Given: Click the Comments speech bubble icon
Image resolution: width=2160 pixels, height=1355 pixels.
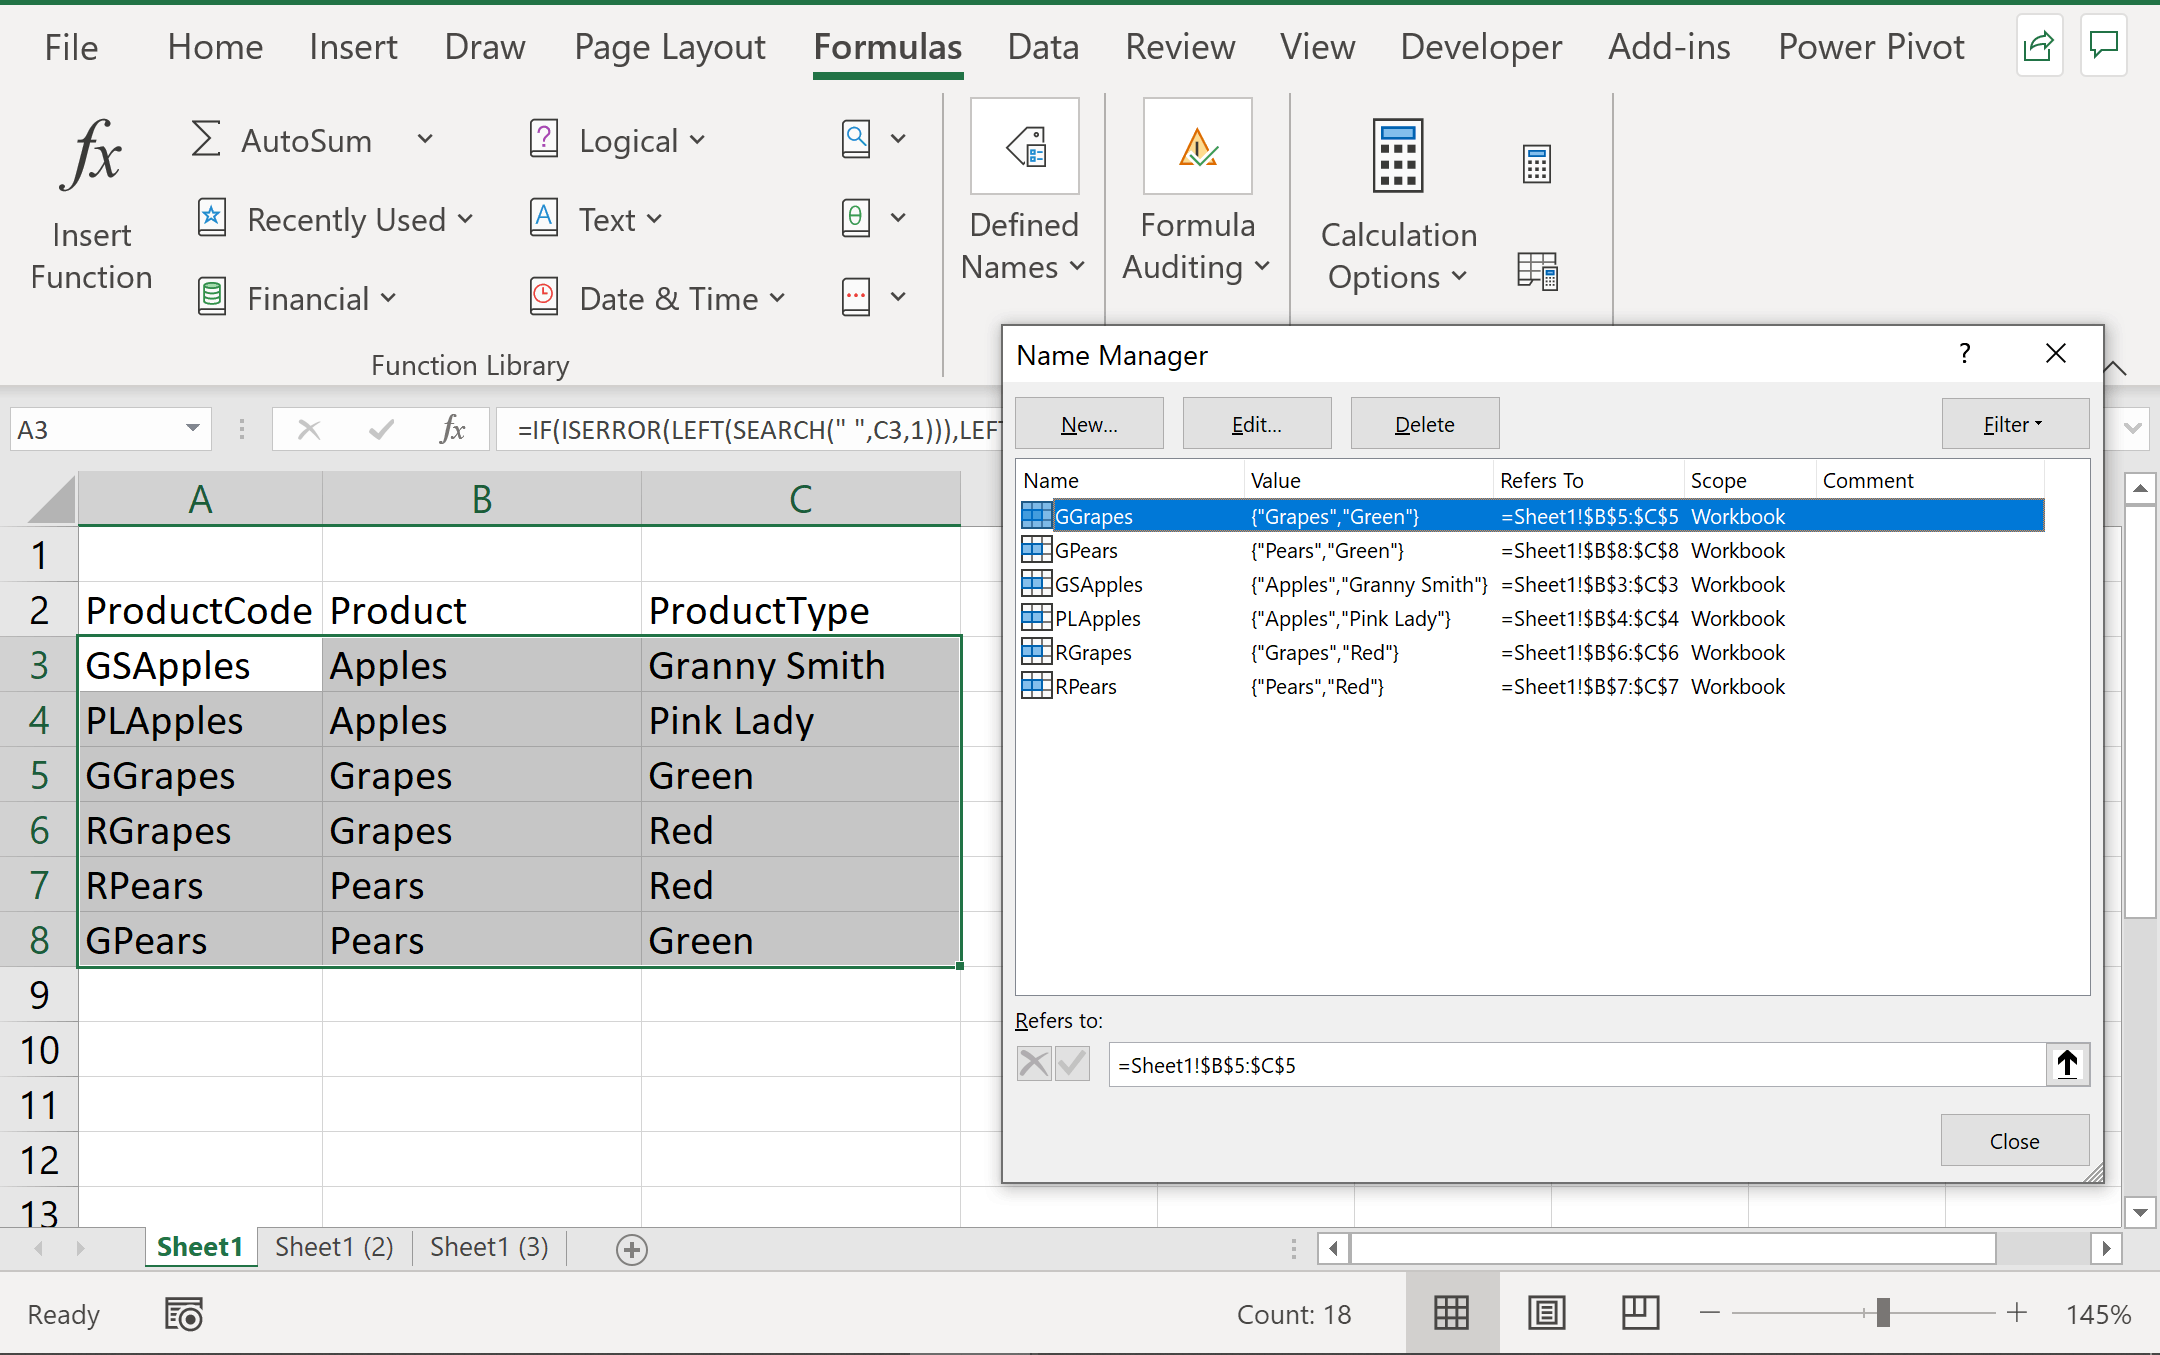Looking at the screenshot, I should point(2104,46).
